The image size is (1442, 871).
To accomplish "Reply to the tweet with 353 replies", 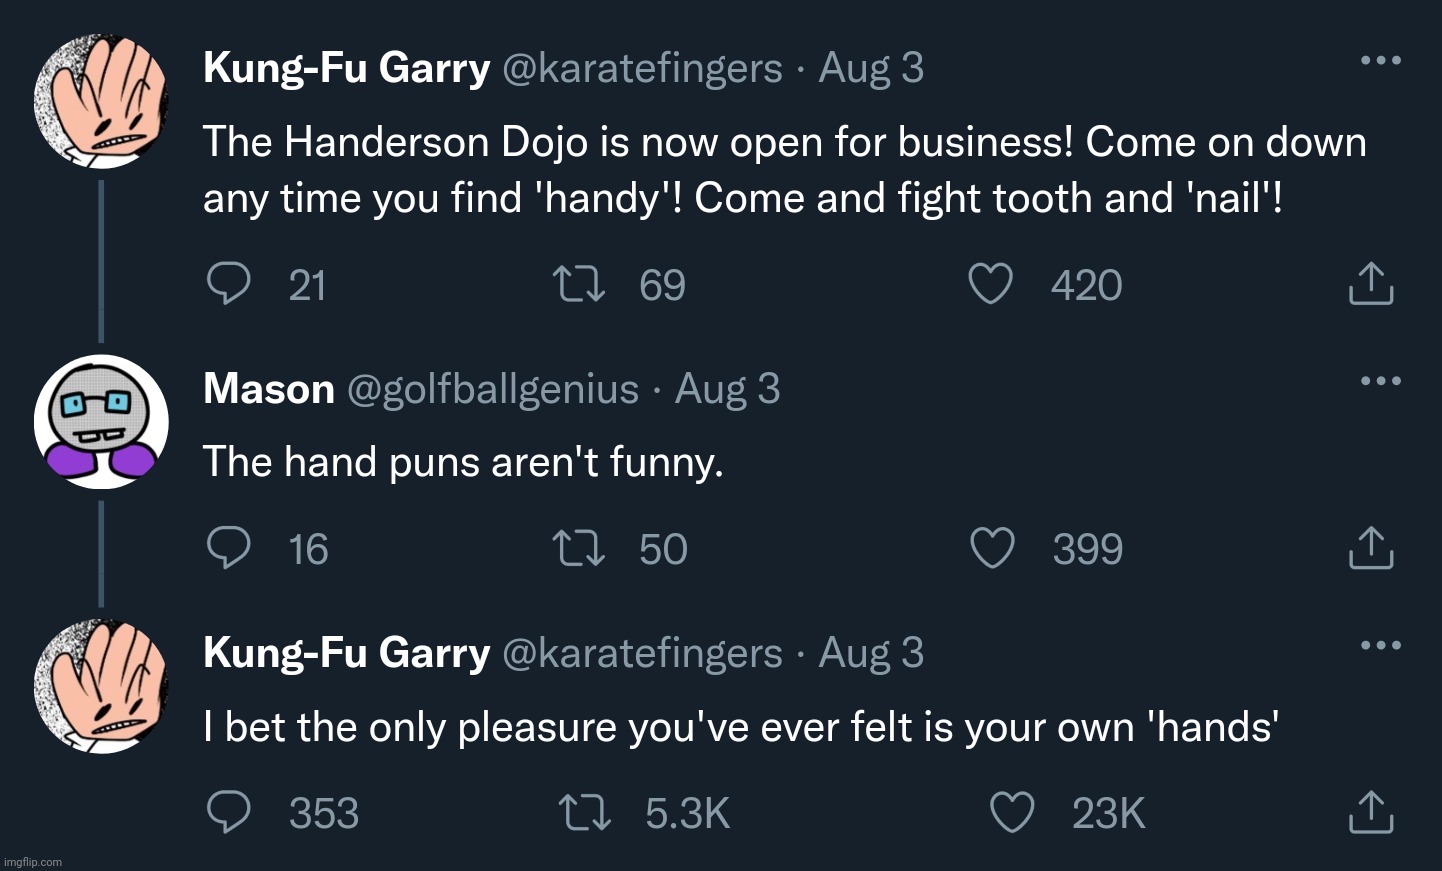I will 228,812.
